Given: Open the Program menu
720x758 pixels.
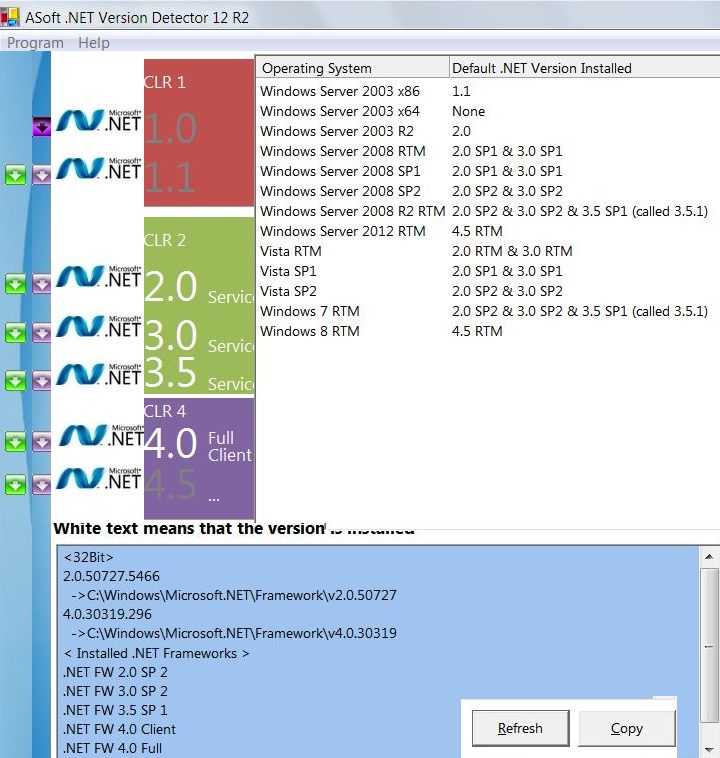Looking at the screenshot, I should 35,43.
